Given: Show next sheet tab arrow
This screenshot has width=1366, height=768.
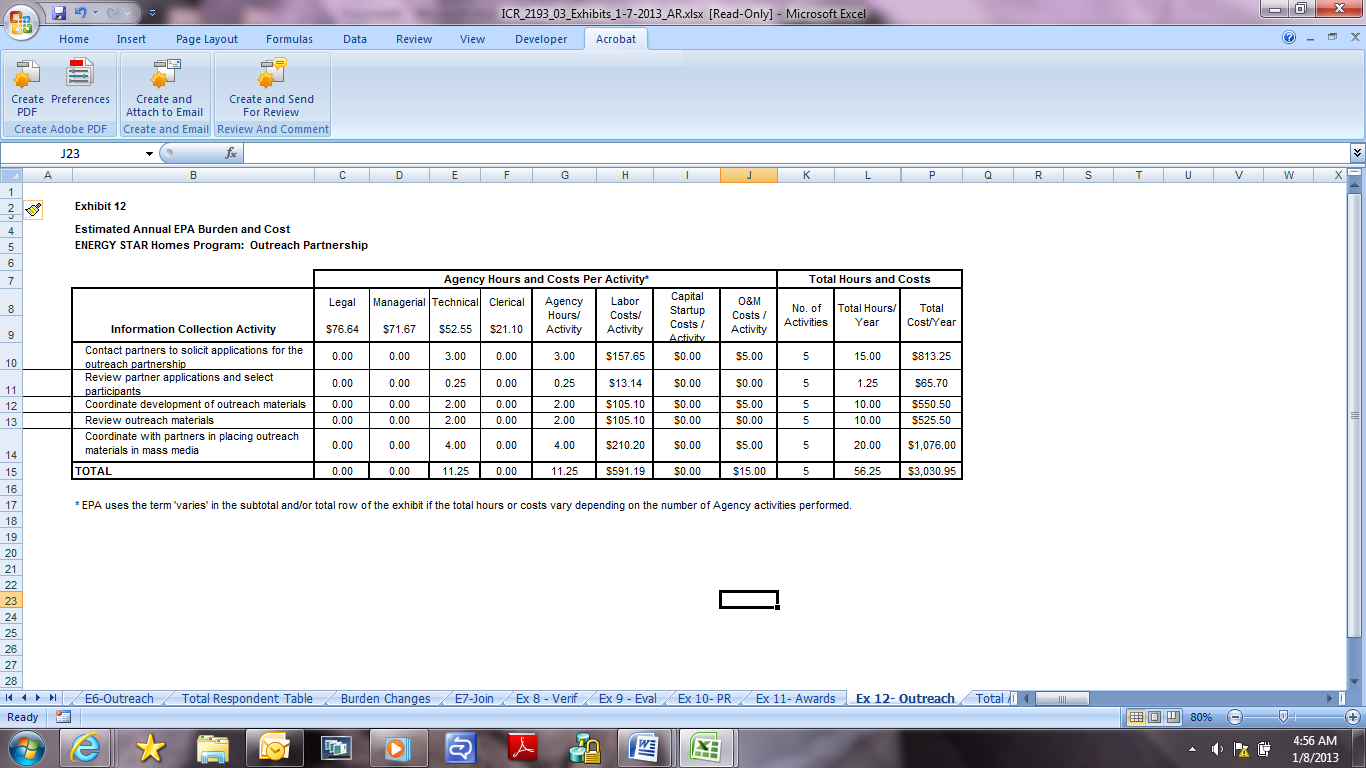Looking at the screenshot, I should click(40, 698).
